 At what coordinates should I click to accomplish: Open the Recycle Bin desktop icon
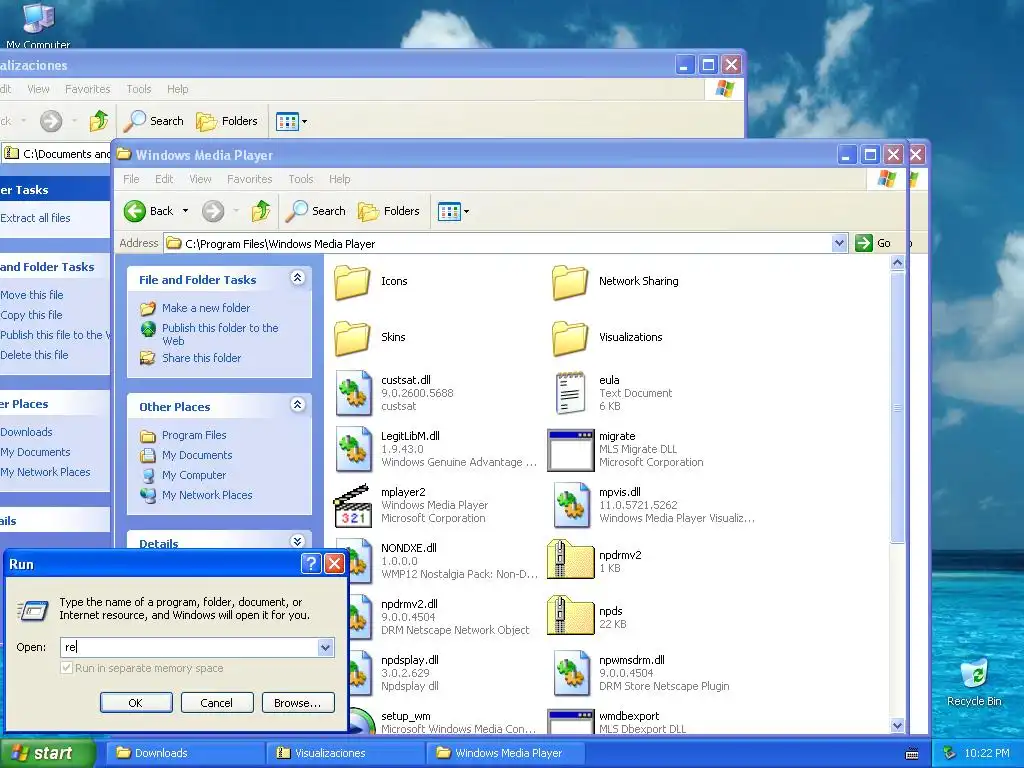click(974, 682)
